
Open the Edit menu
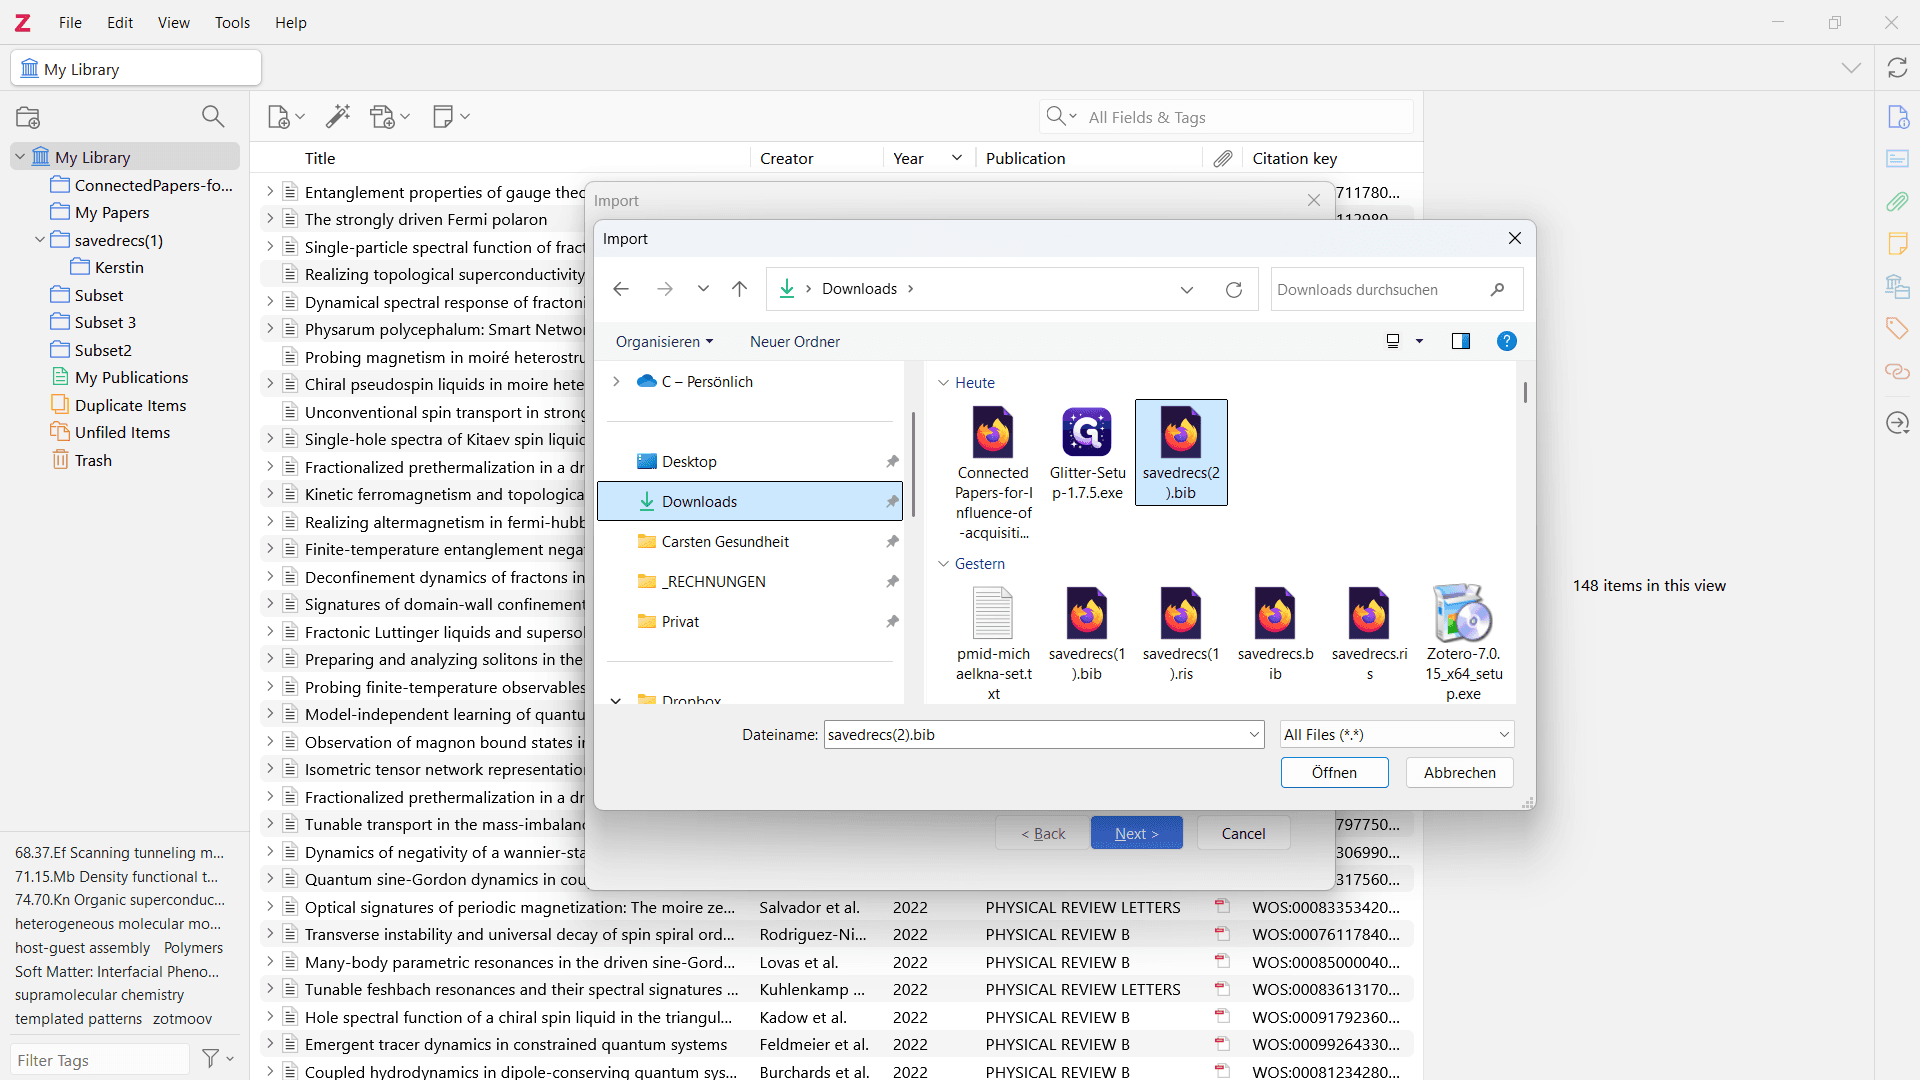[x=120, y=22]
